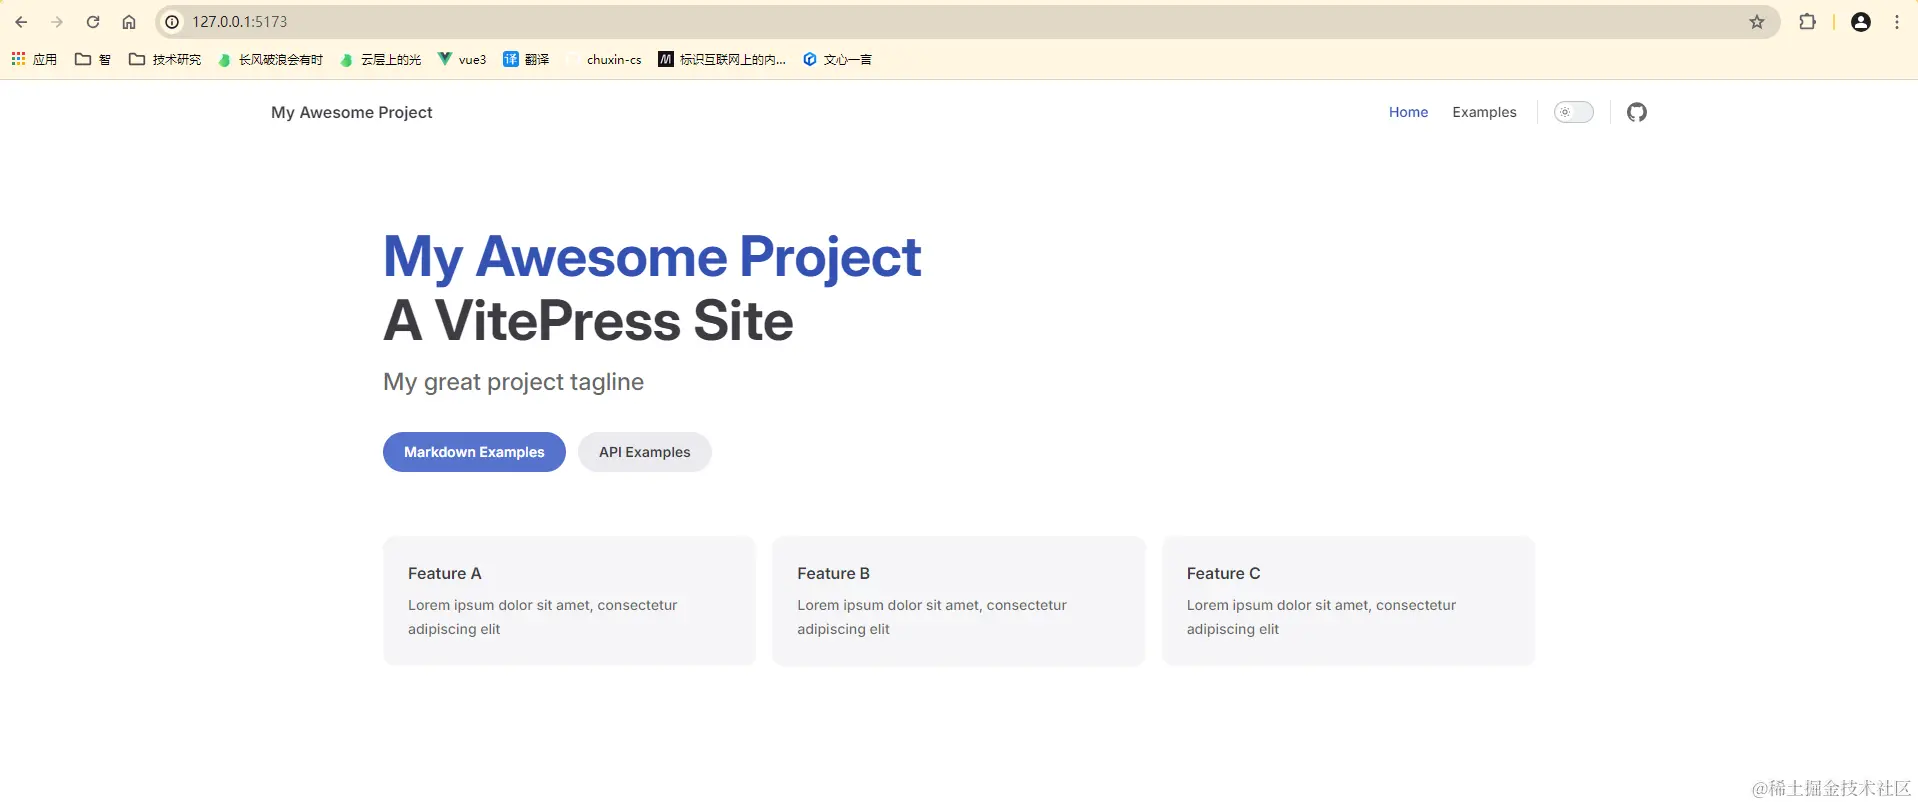Screen dimensions: 1918x805
Task: Click the Markdown Examples button
Action: 474,452
